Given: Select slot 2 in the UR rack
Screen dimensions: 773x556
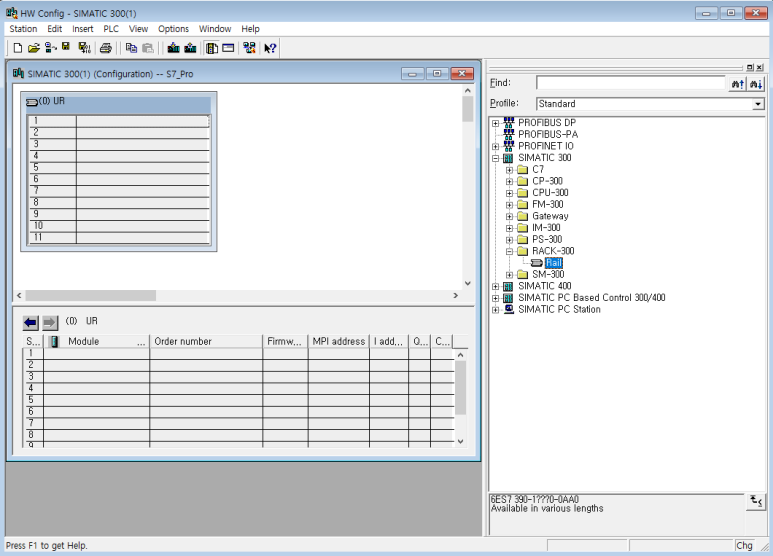Looking at the screenshot, I should (119, 133).
